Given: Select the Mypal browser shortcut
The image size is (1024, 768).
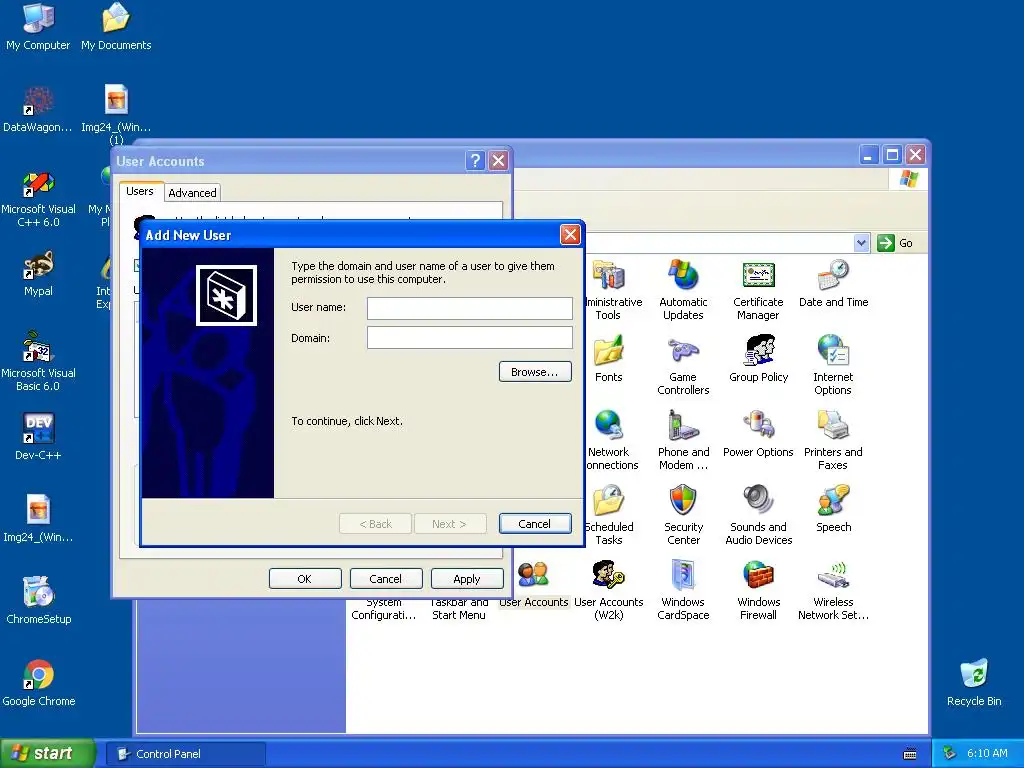Looking at the screenshot, I should [x=38, y=273].
